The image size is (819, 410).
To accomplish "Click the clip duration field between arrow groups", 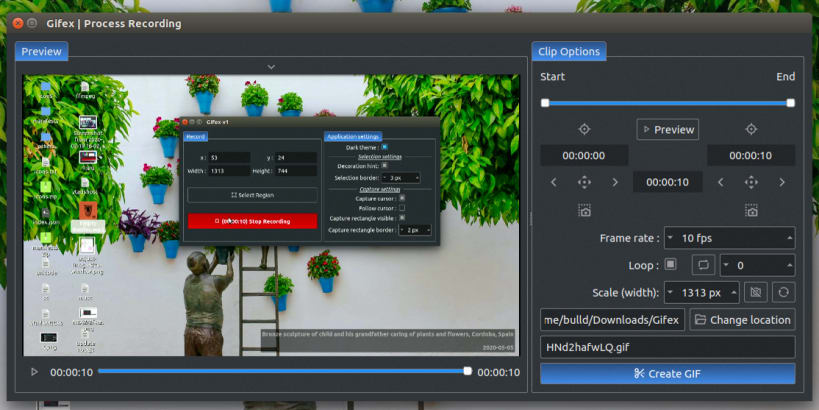I will pyautogui.click(x=668, y=182).
